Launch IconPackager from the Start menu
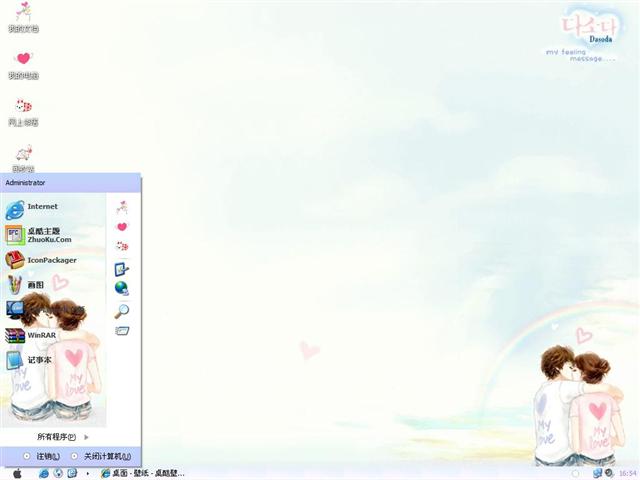The width and height of the screenshot is (640, 480). [x=41, y=260]
